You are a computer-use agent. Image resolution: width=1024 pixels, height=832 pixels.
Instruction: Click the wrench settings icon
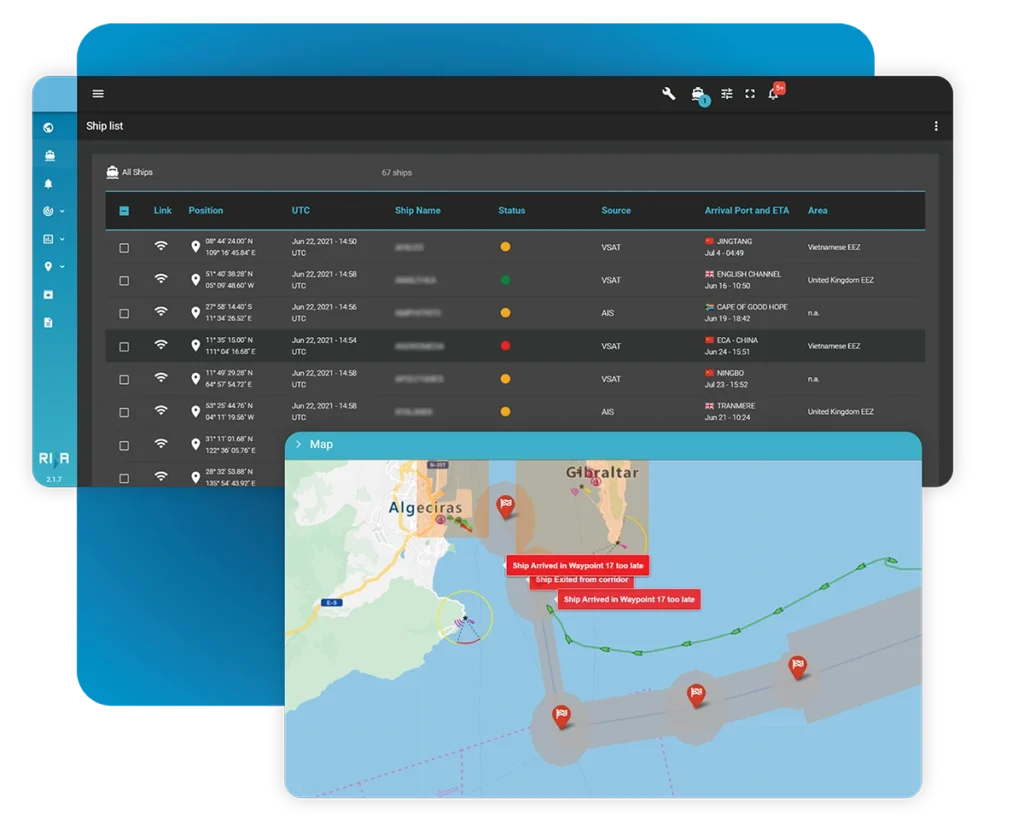click(669, 94)
